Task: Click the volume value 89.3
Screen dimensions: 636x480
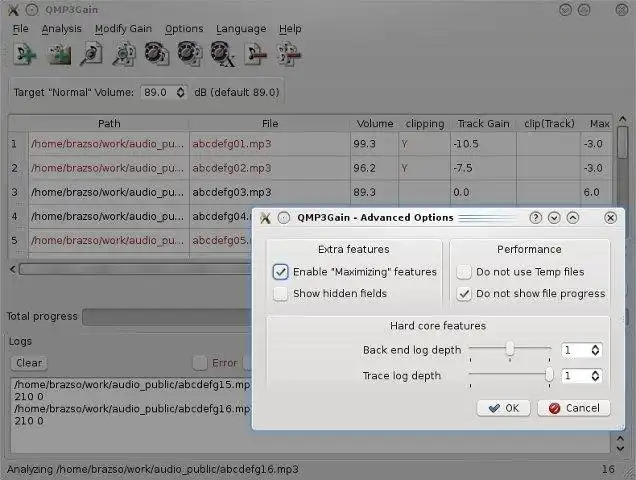Action: pos(364,192)
